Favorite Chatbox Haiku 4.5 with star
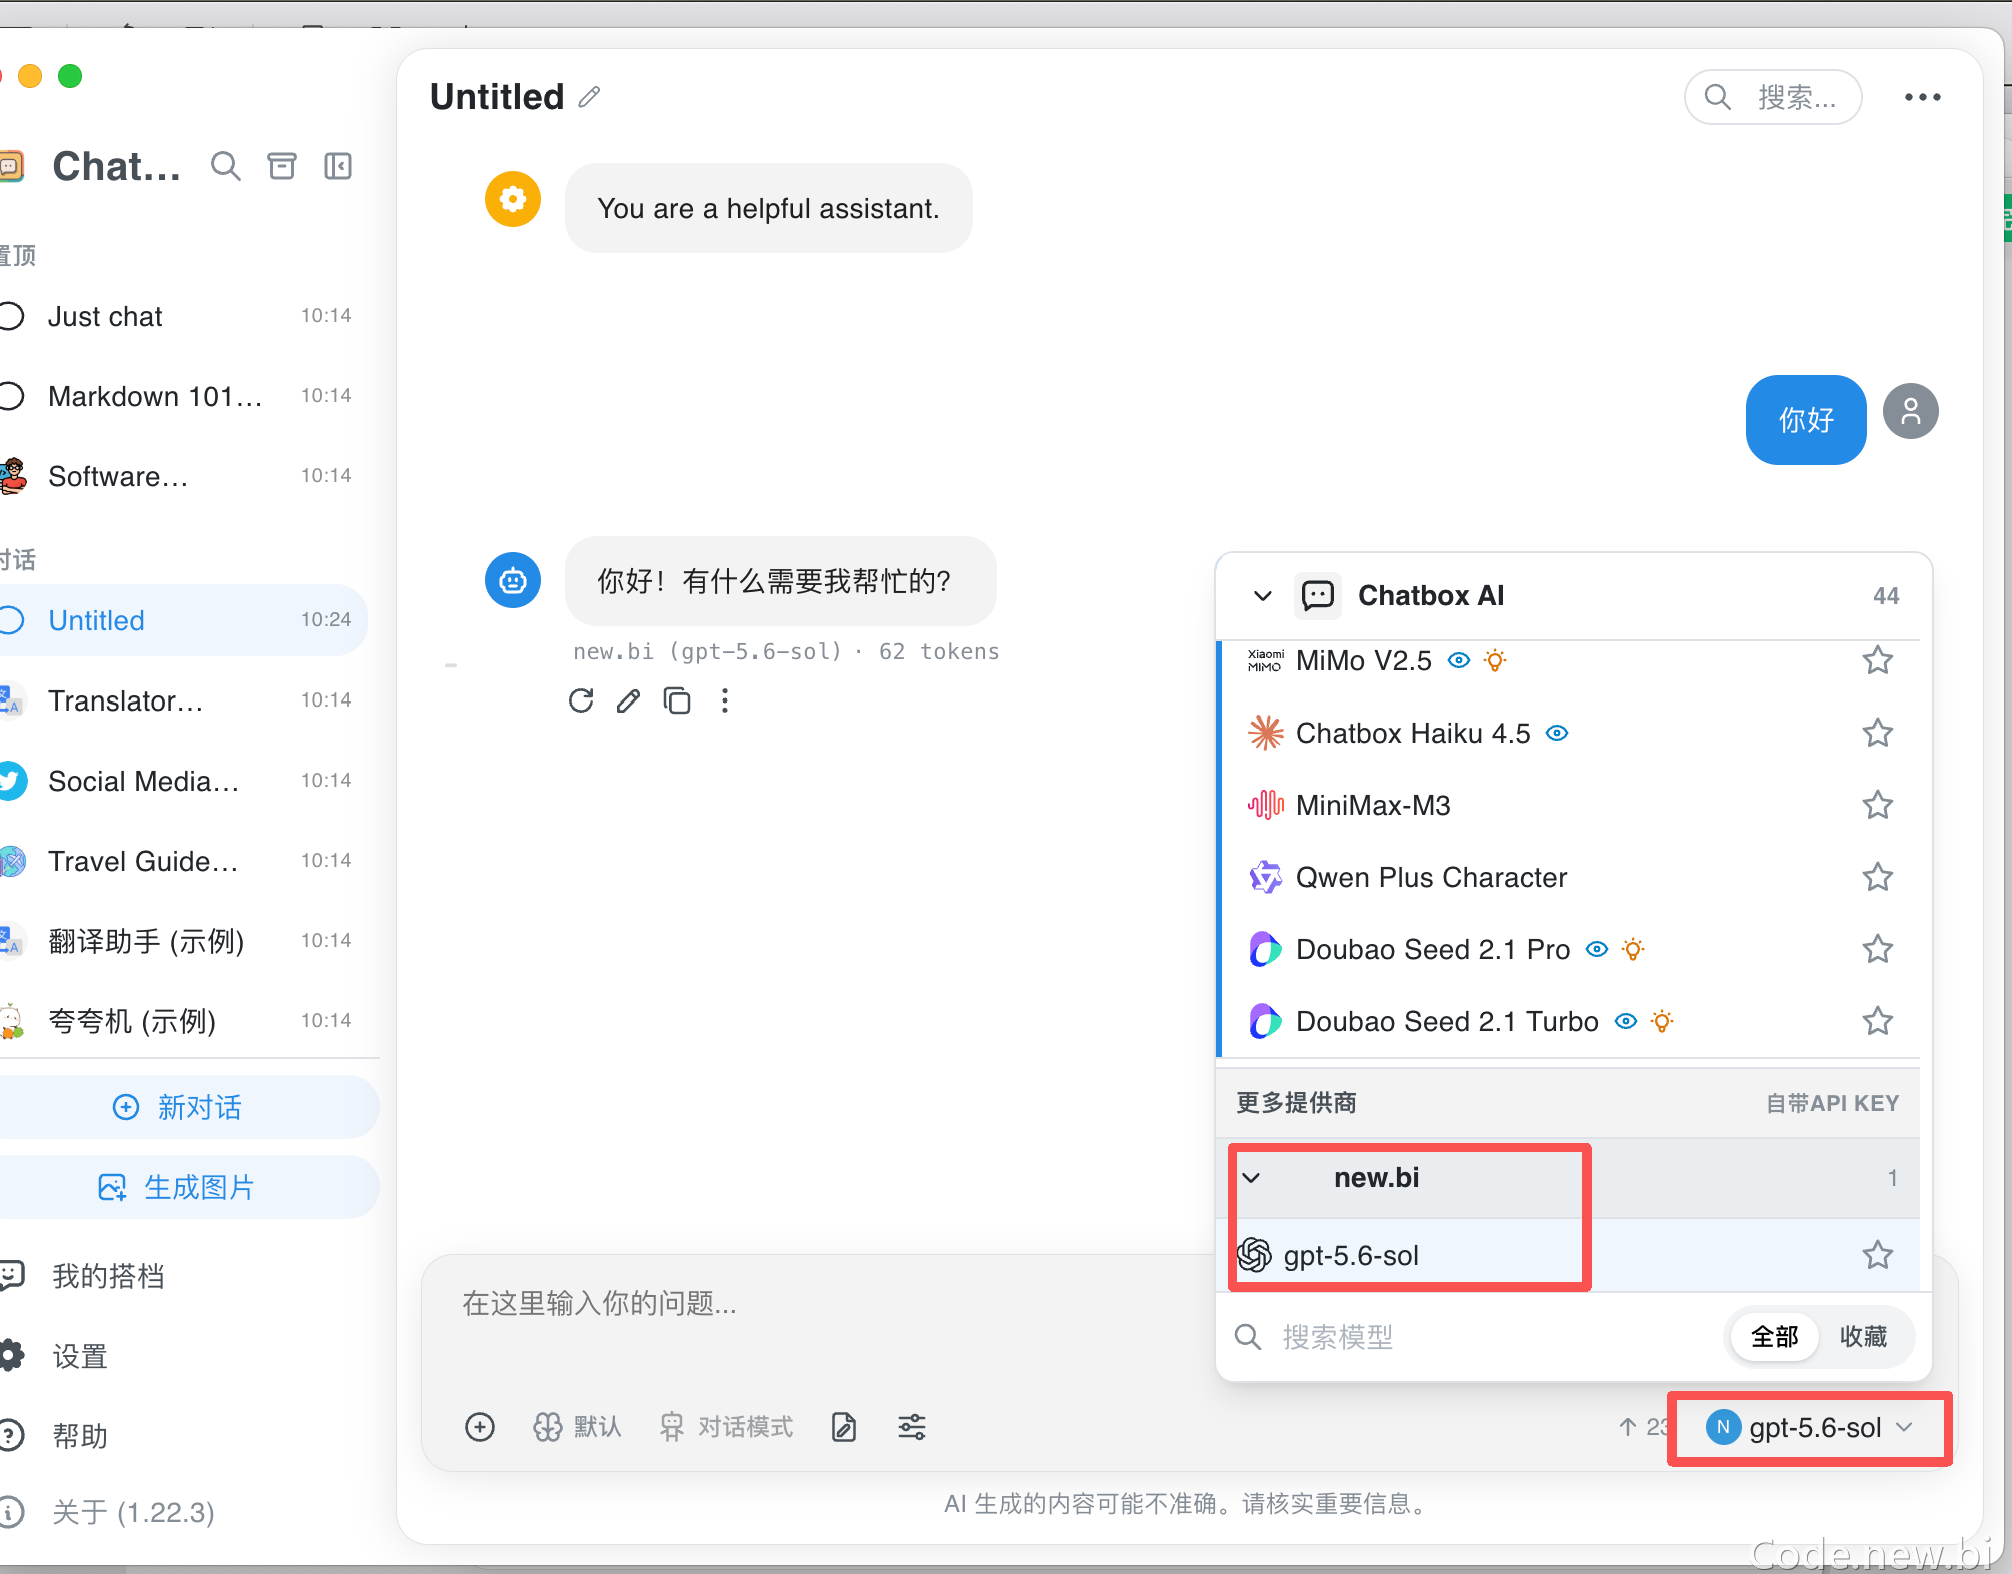The height and width of the screenshot is (1574, 2012). (1877, 733)
